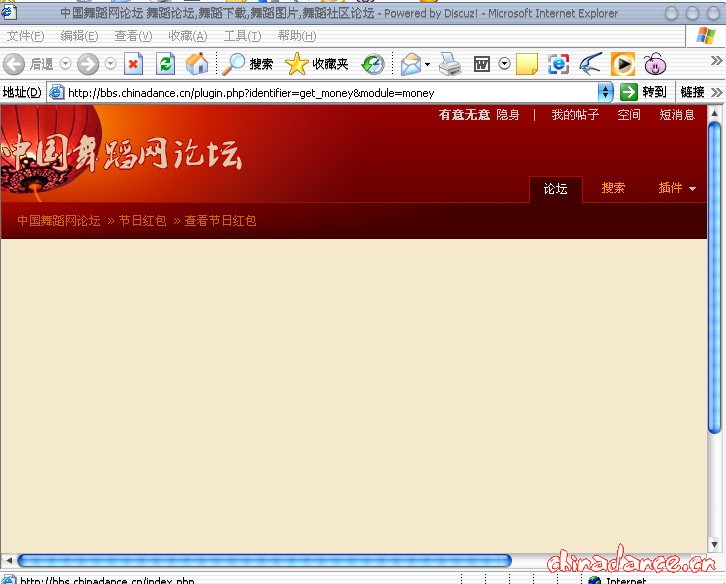
Task: Click the username 有意无意 link
Action: tap(464, 114)
